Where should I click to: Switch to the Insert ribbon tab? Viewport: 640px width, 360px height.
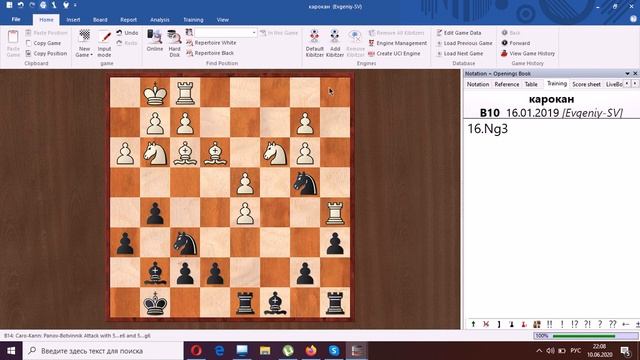click(73, 20)
